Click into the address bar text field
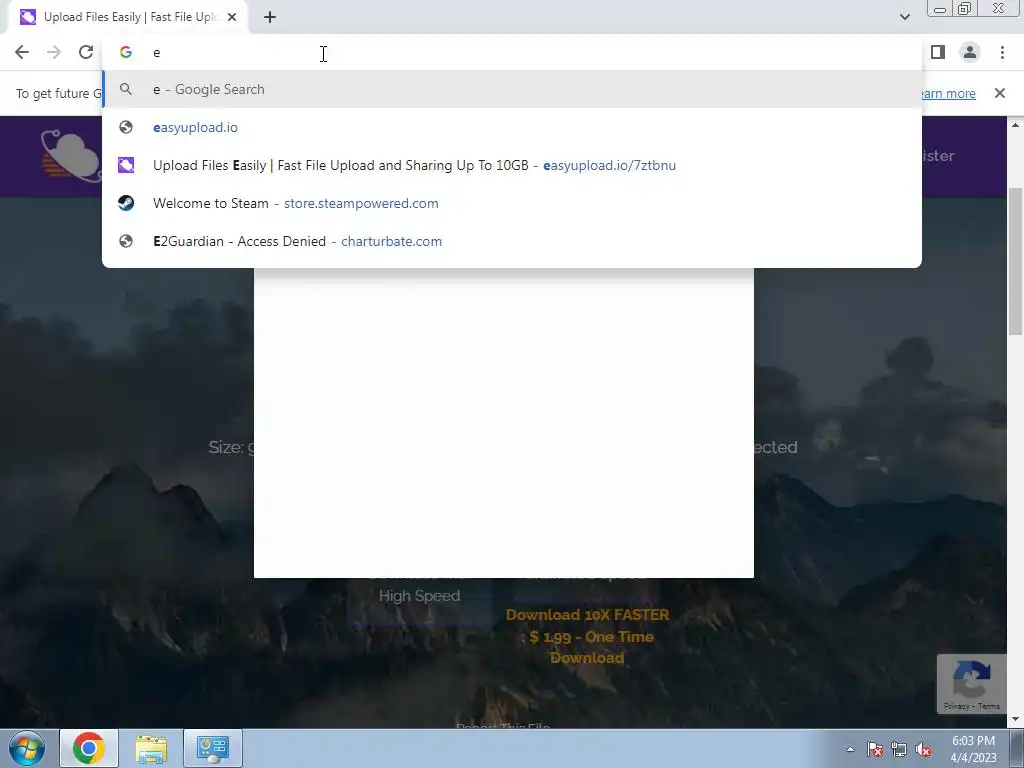Viewport: 1024px width, 768px height. tap(512, 52)
